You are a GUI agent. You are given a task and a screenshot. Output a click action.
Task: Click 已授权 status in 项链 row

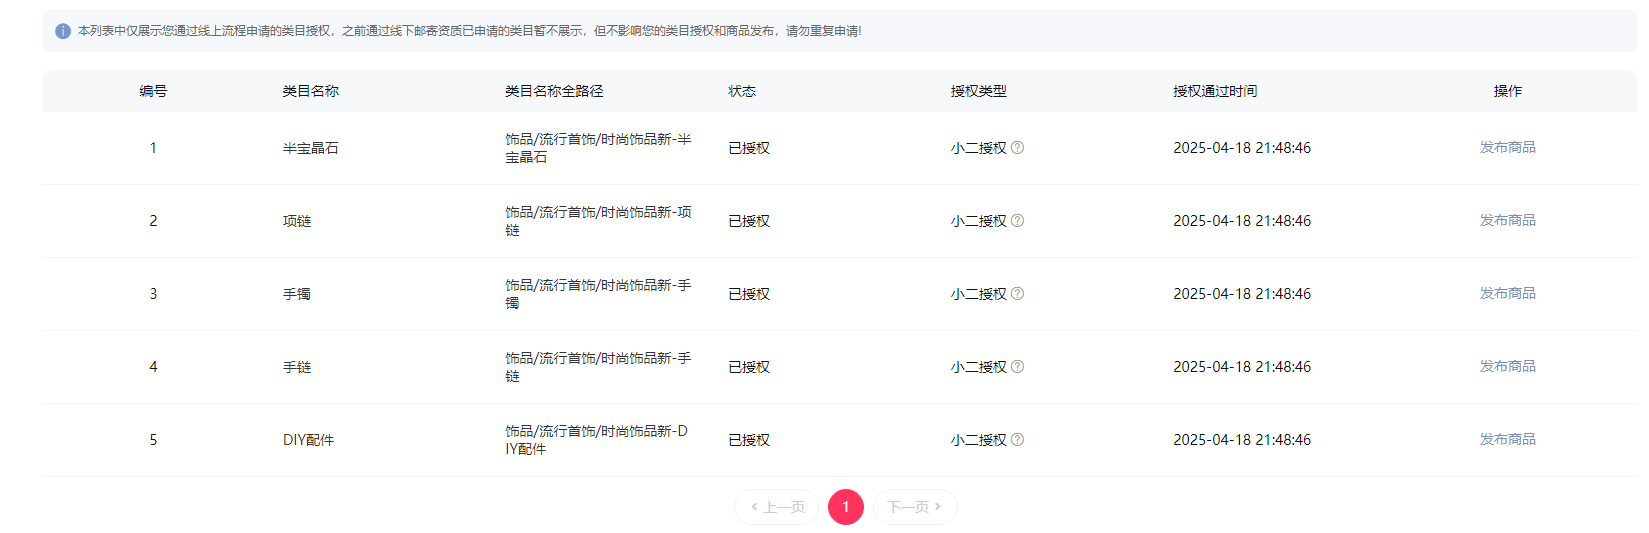749,221
